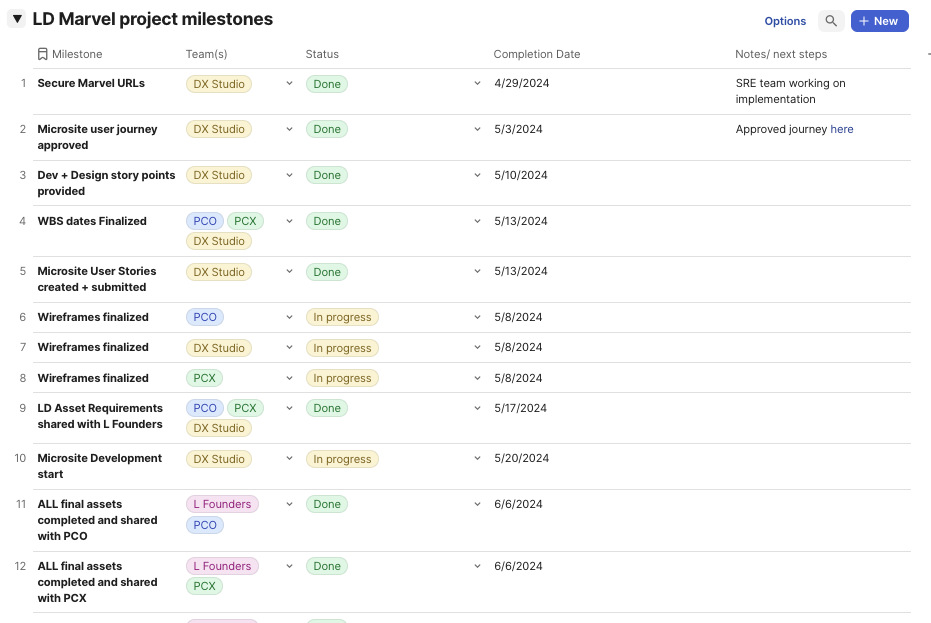This screenshot has height=623, width=931.
Task: Click PCO tag in WBS dates Finalized row
Action: (x=205, y=221)
